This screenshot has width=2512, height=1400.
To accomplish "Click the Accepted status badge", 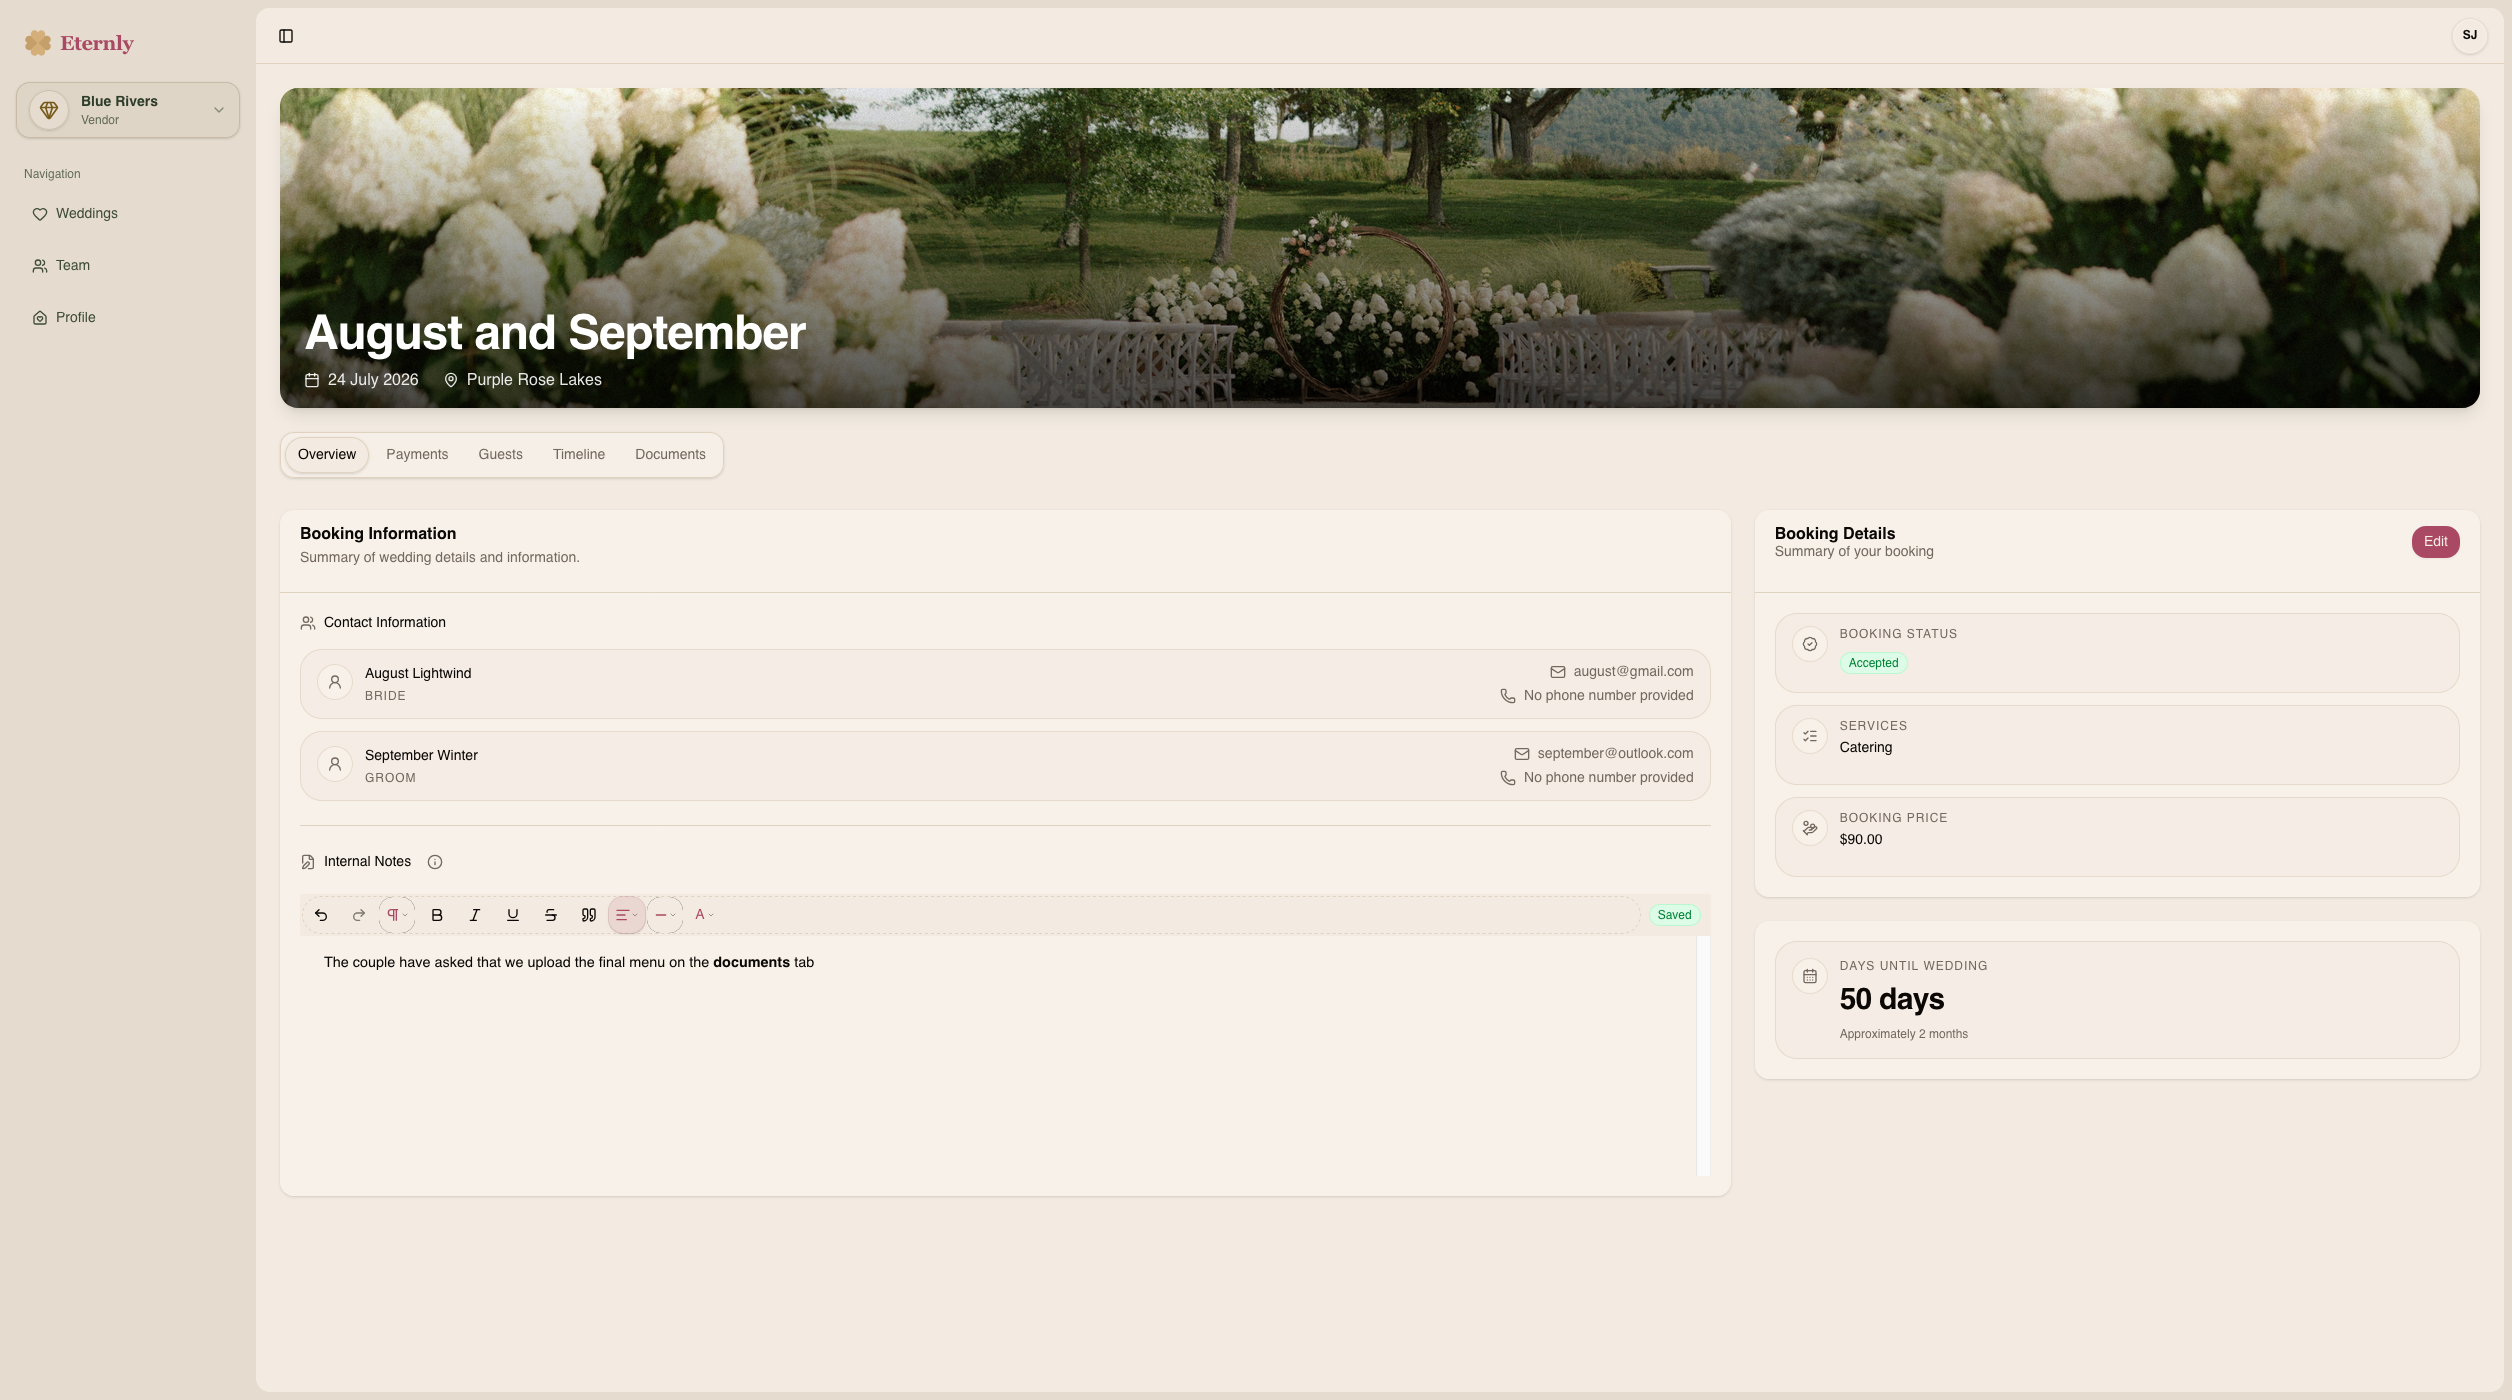I will point(1873,663).
